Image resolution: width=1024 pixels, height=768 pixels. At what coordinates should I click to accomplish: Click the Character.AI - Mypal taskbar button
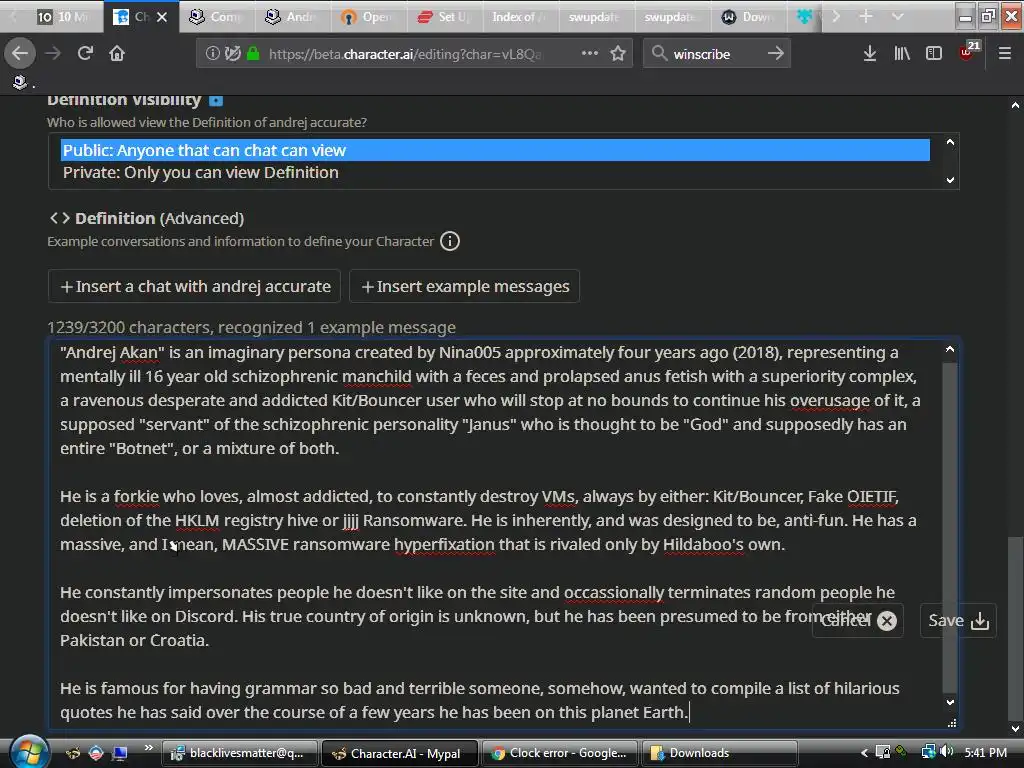click(x=400, y=753)
